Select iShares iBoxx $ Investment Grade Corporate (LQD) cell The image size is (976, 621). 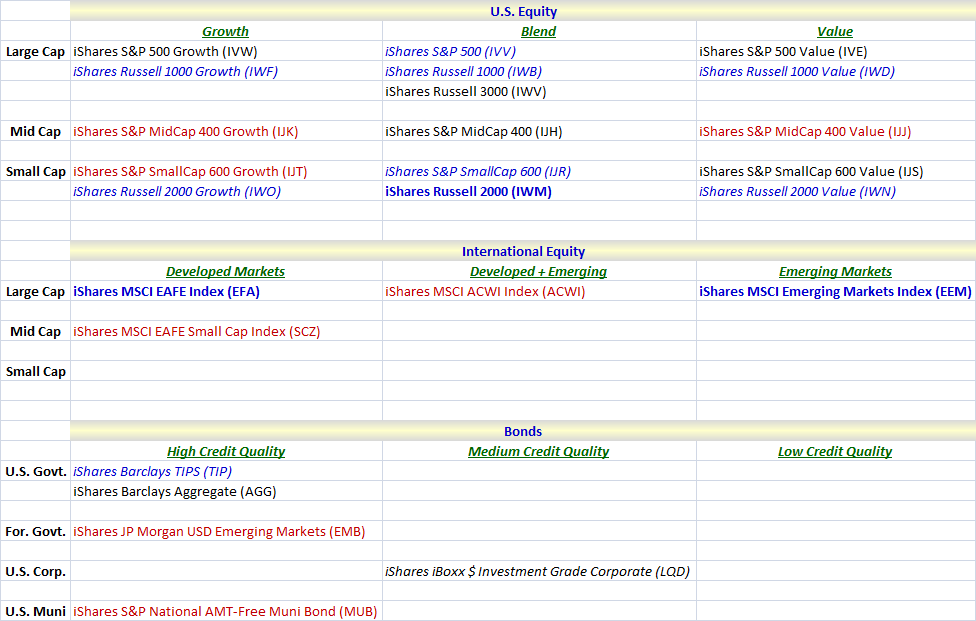[x=539, y=571]
